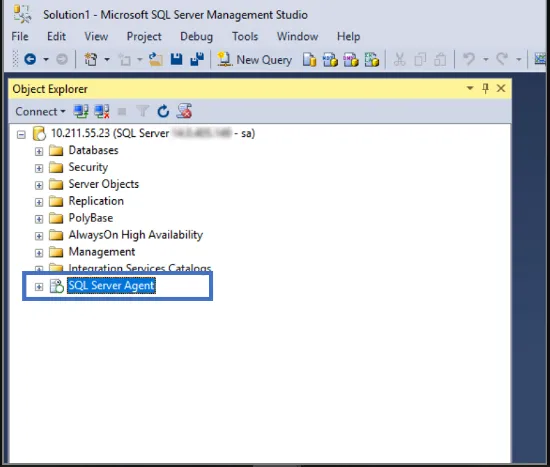This screenshot has width=550, height=467.
Task: Open the Edit menu
Action: coord(56,36)
